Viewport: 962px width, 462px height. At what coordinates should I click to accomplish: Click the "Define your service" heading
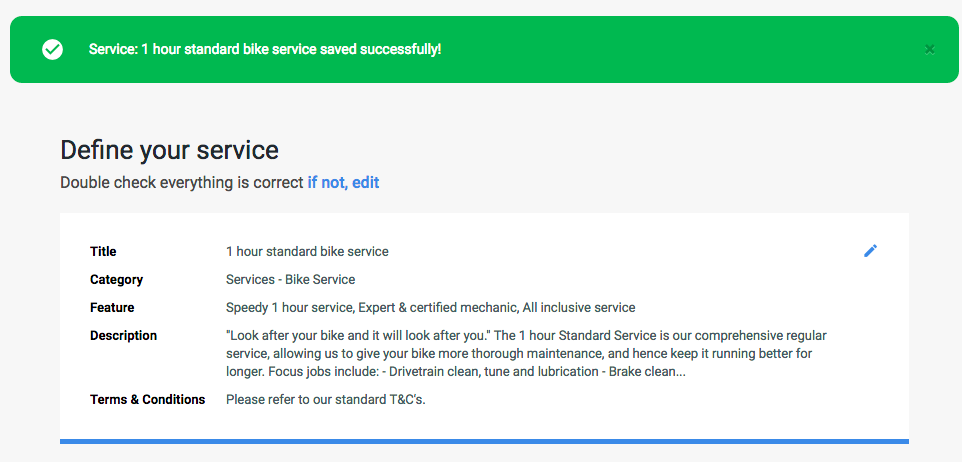click(x=169, y=150)
